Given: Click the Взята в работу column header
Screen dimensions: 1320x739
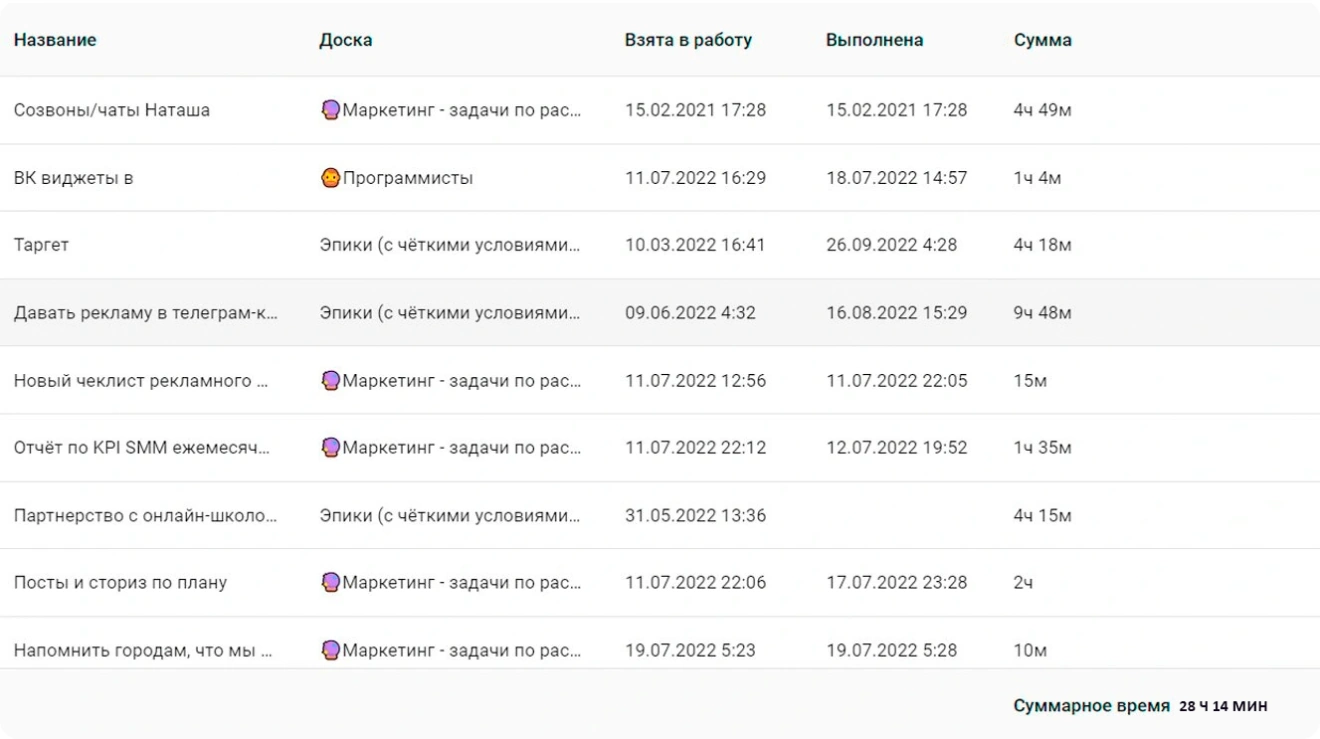Looking at the screenshot, I should (x=688, y=41).
